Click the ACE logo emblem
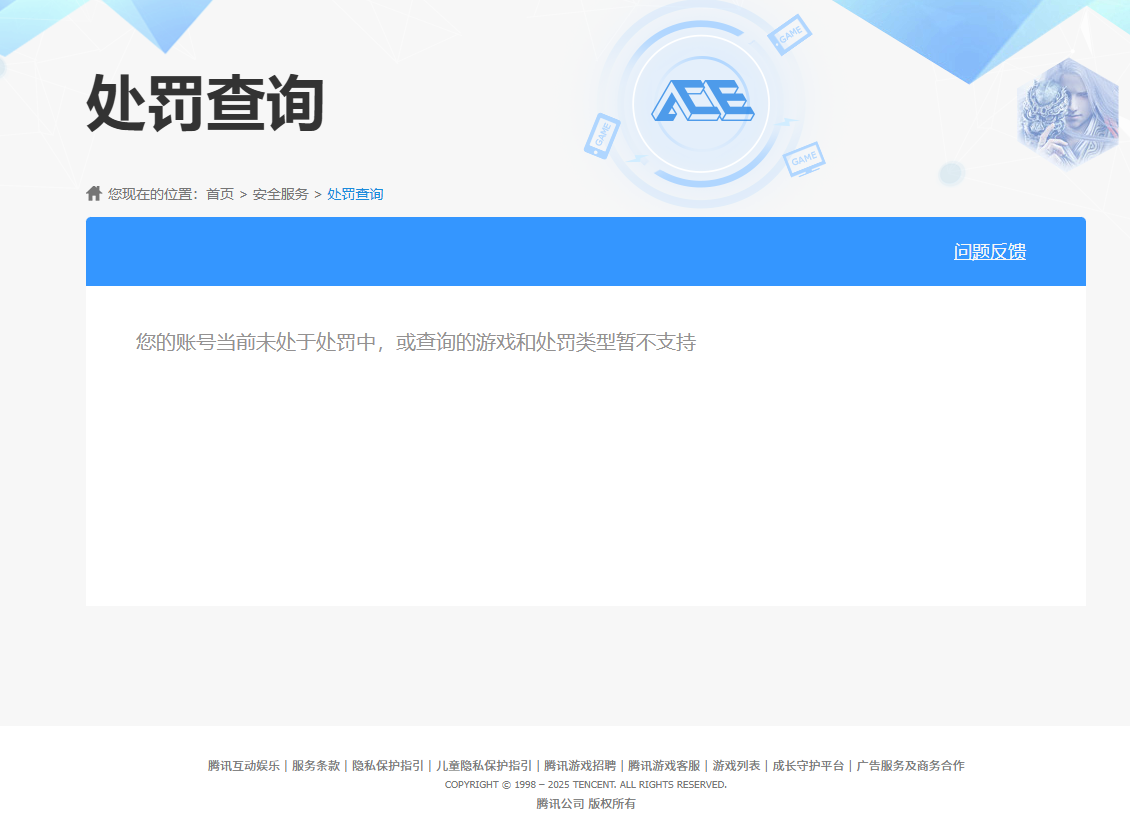The width and height of the screenshot is (1130, 840). 700,100
